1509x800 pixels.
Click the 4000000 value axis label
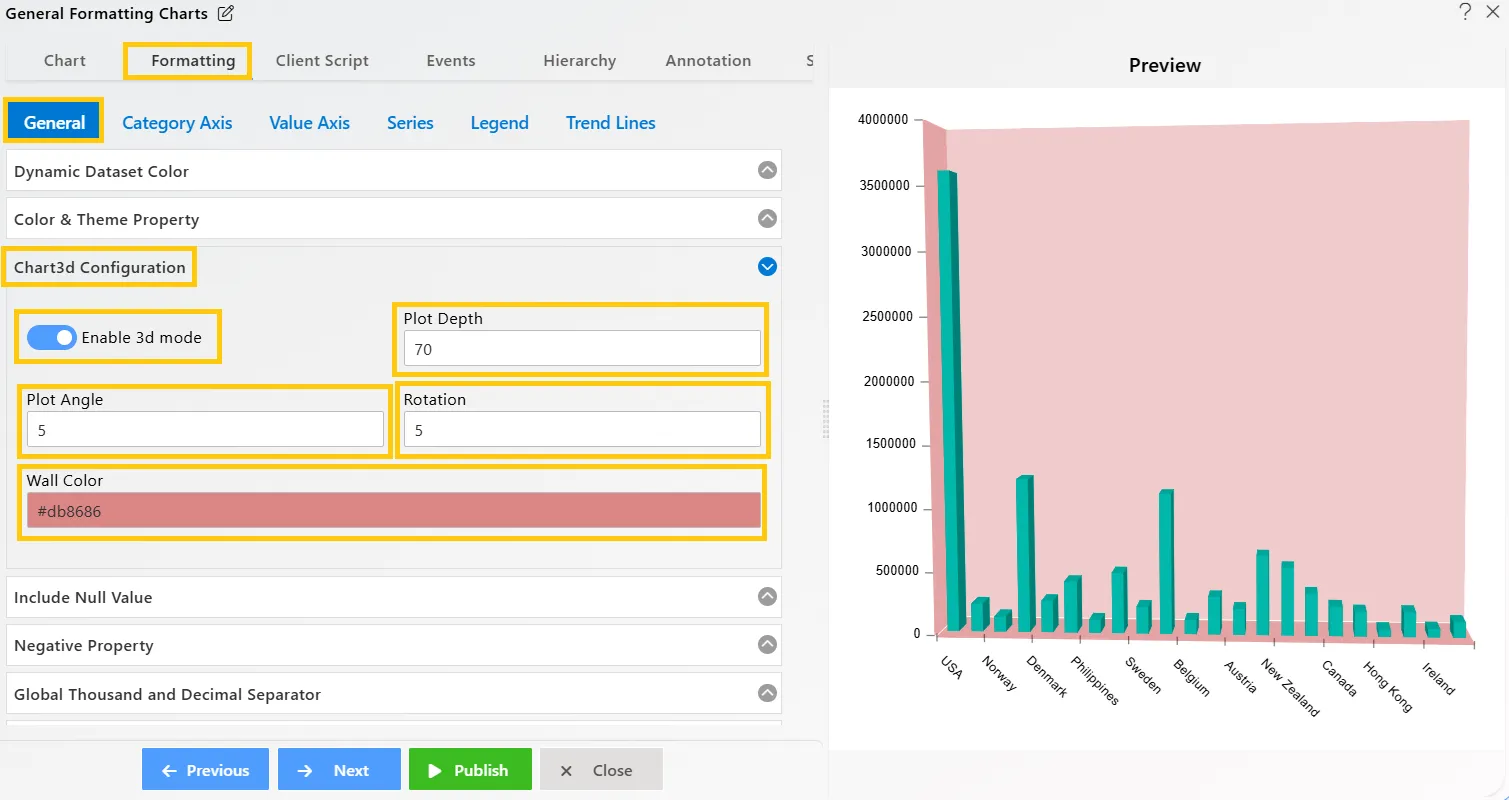(x=883, y=120)
